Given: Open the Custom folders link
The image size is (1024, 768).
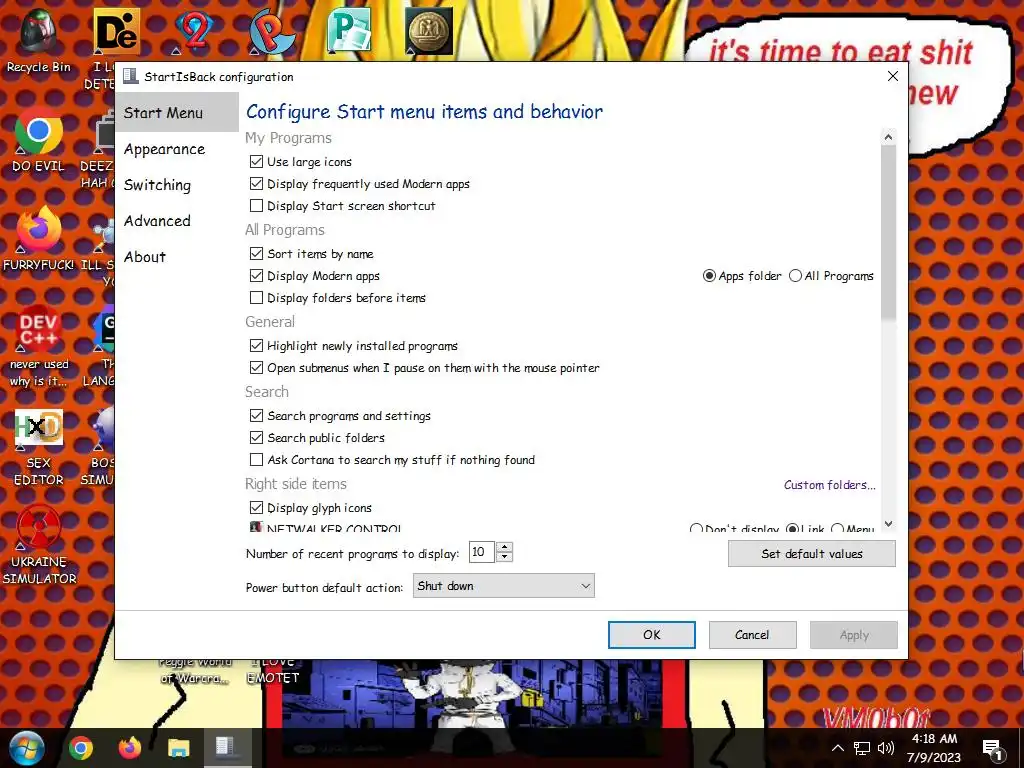Looking at the screenshot, I should pos(829,485).
